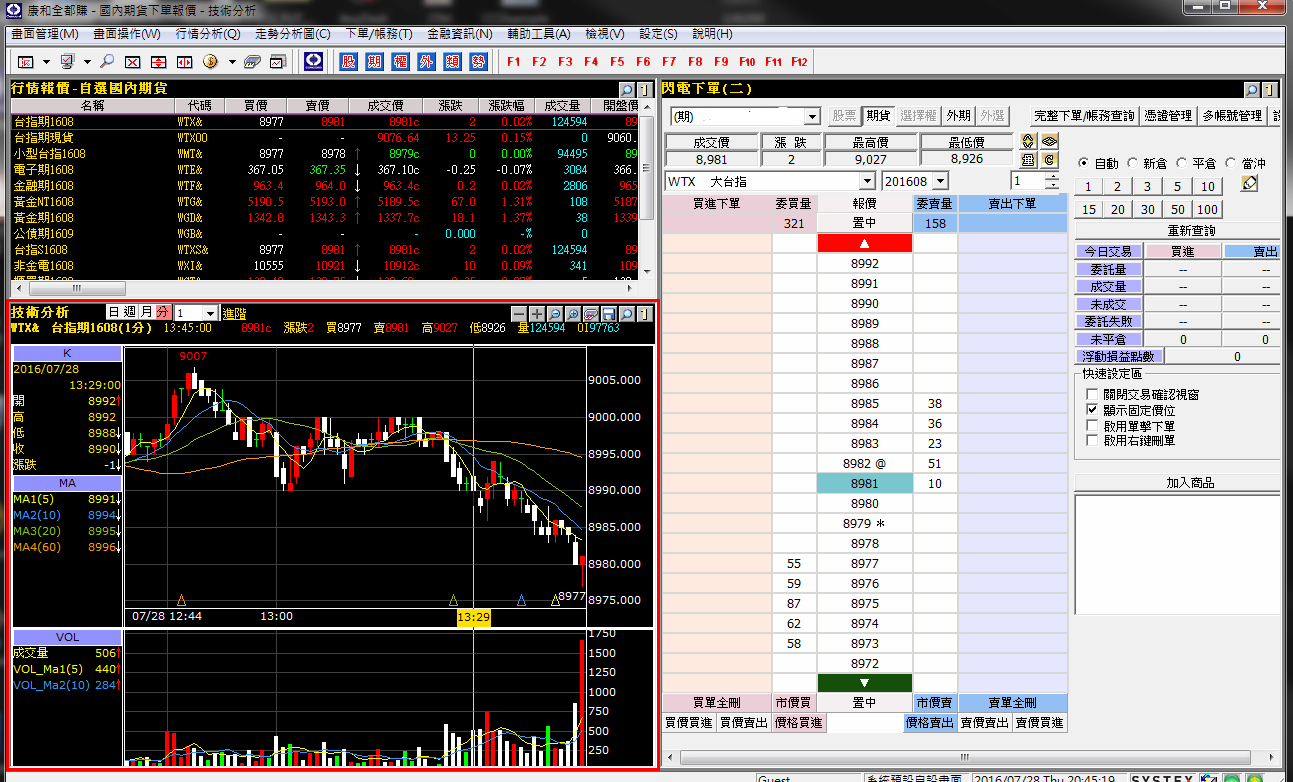The image size is (1293, 782).
Task: Click the magnifier search icon in main toolbar
Action: [x=107, y=62]
